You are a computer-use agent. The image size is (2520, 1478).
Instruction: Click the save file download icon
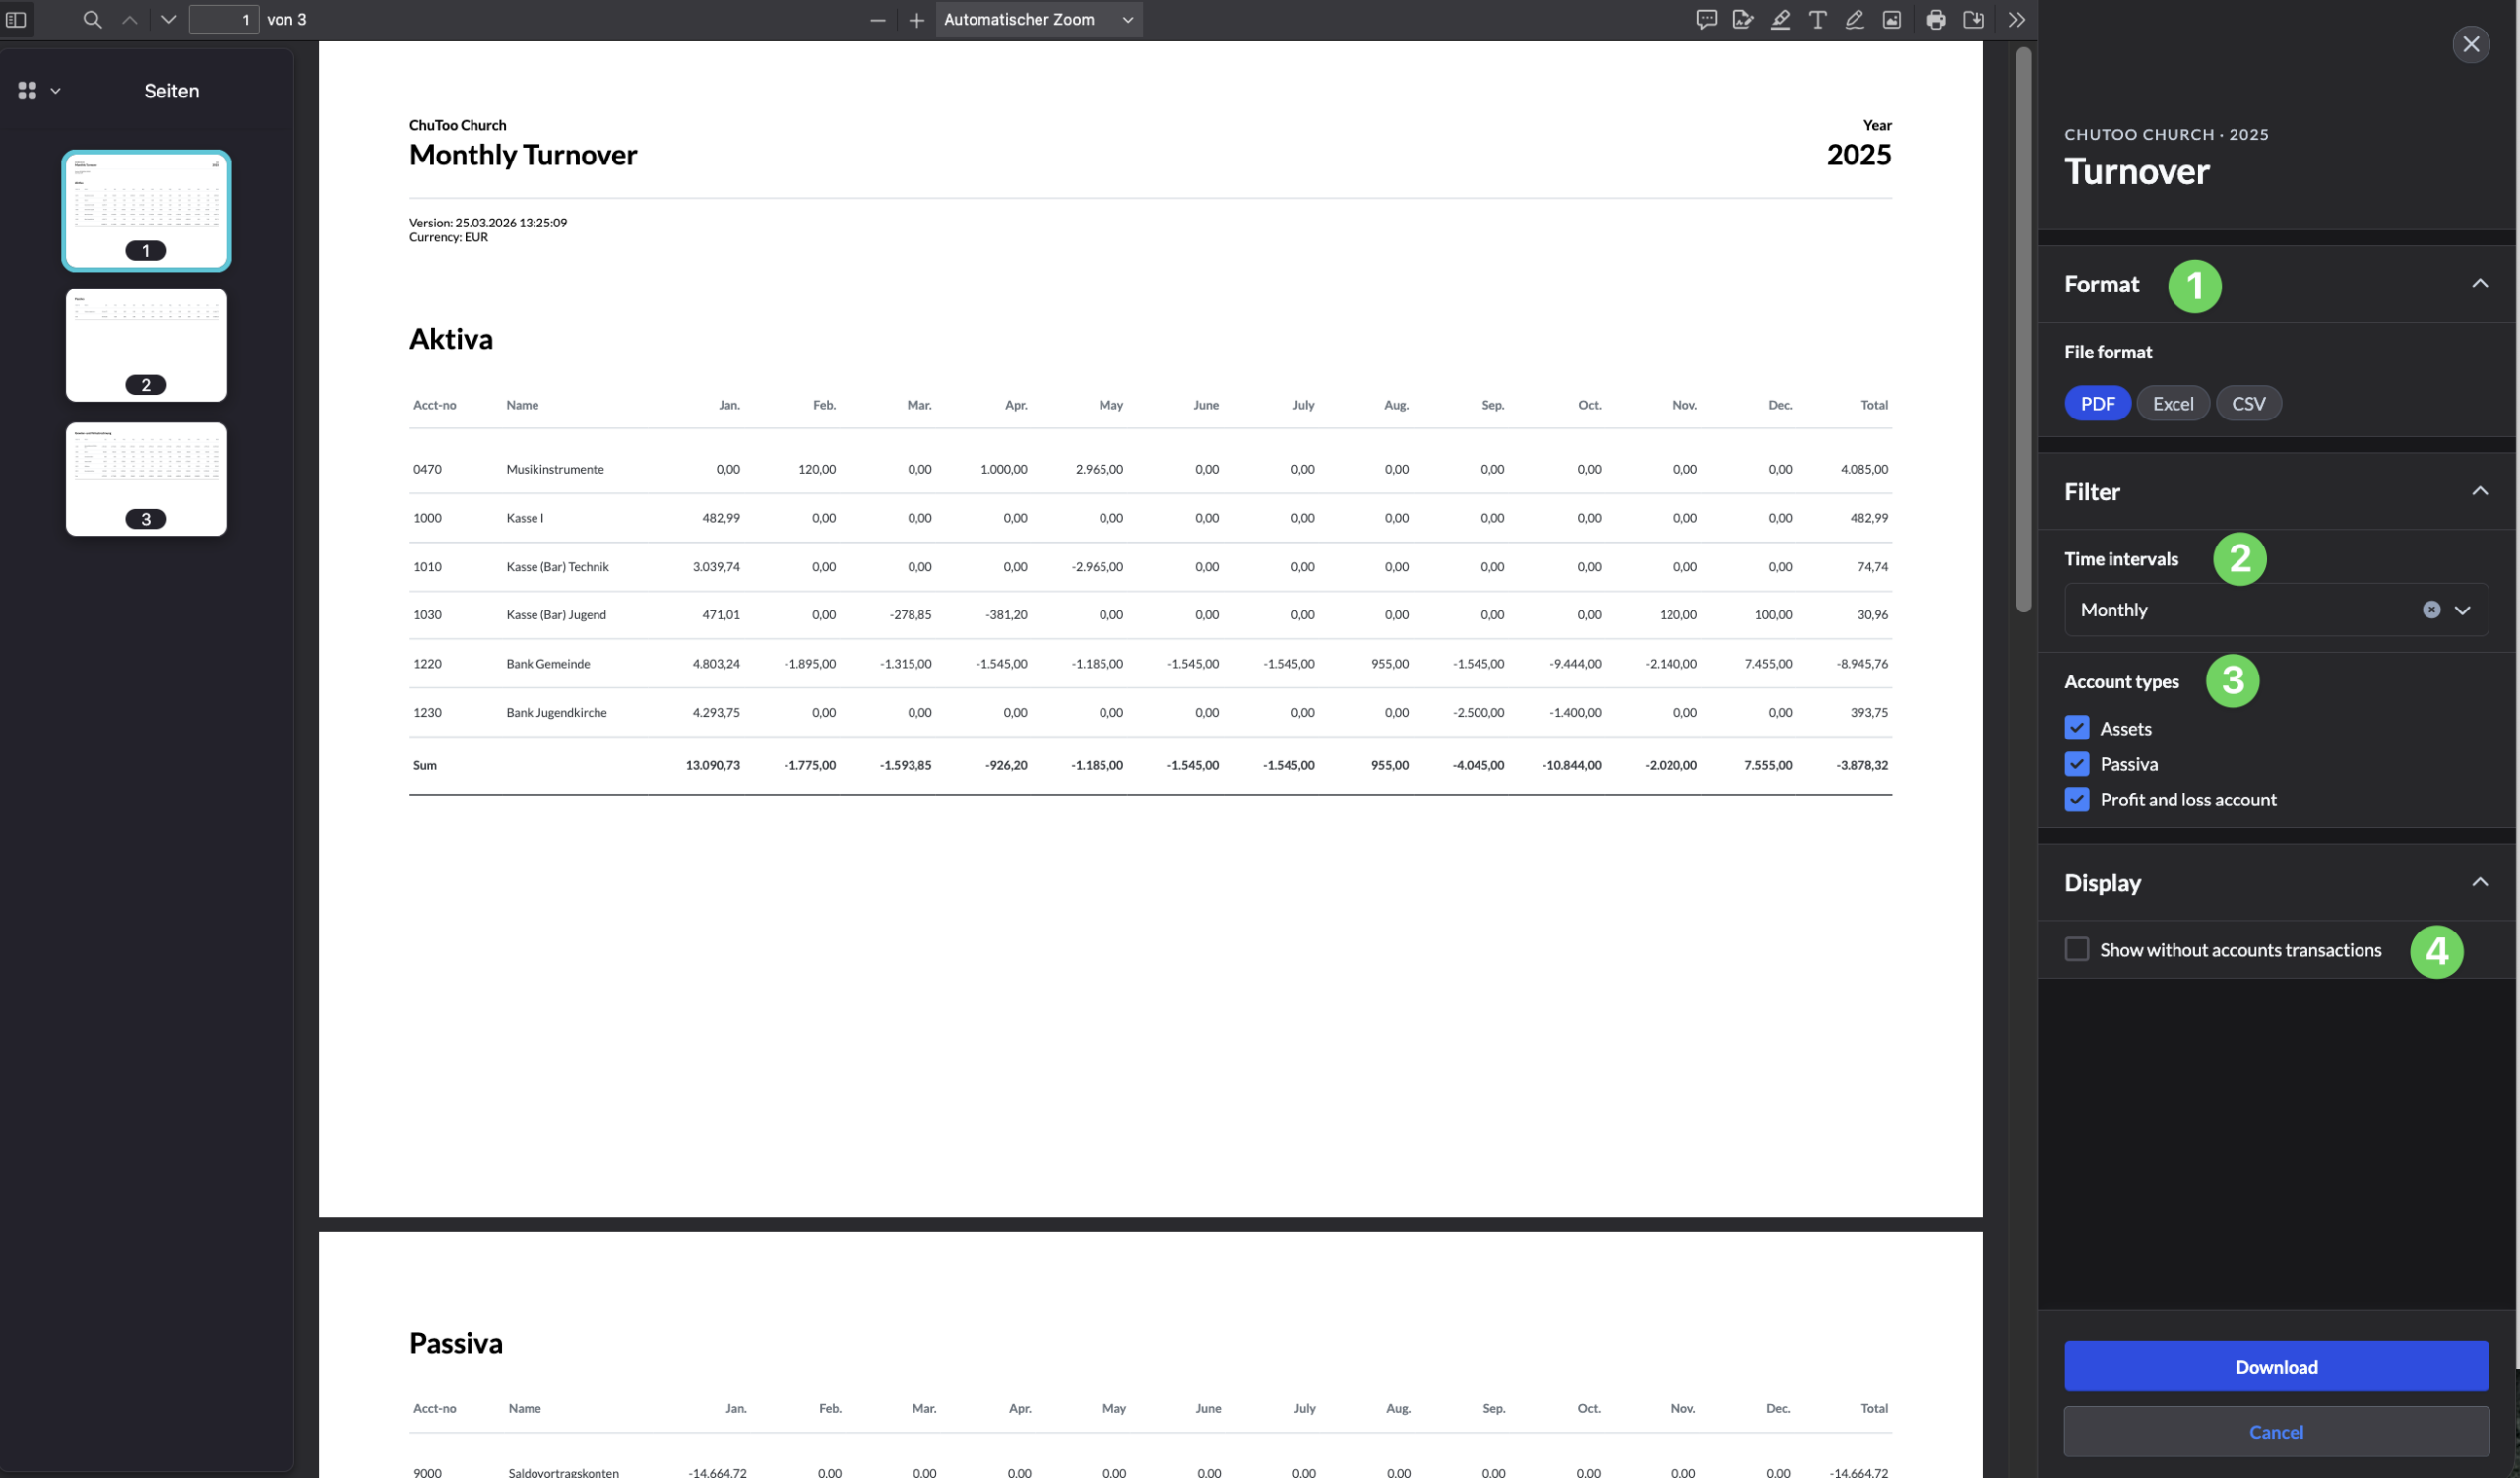point(1973,19)
